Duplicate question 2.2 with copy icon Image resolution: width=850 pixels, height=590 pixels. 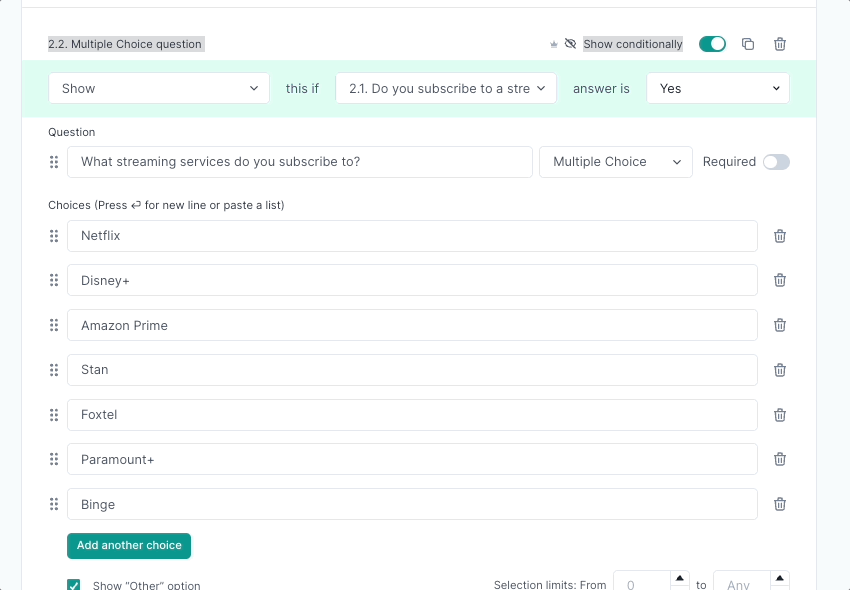pos(748,44)
